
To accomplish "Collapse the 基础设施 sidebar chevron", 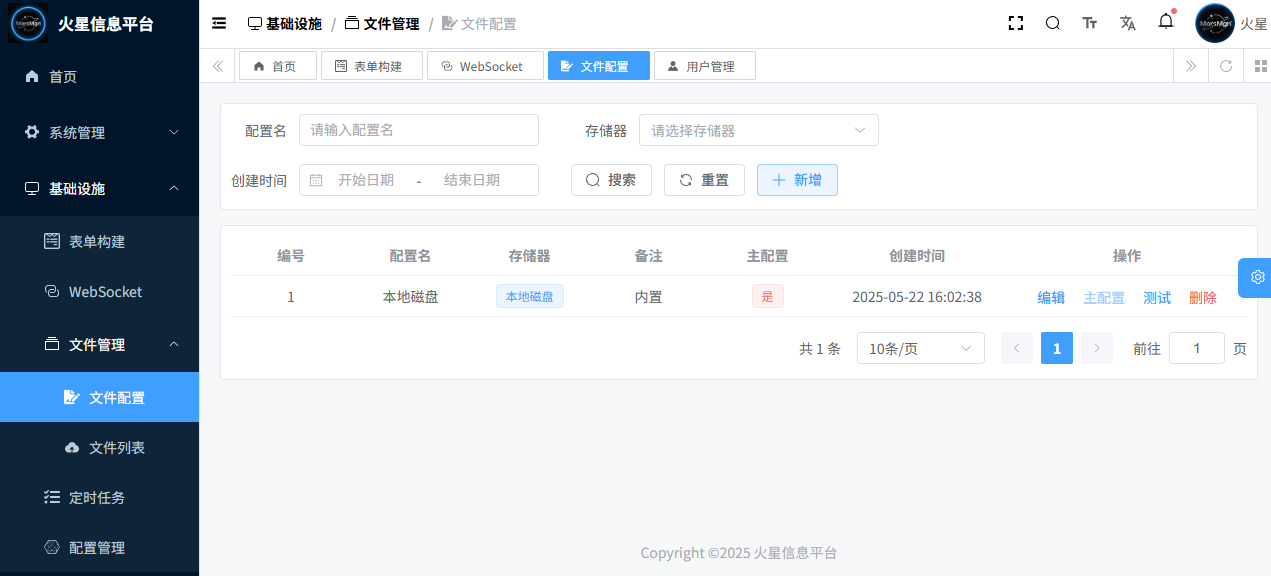I will coord(174,188).
